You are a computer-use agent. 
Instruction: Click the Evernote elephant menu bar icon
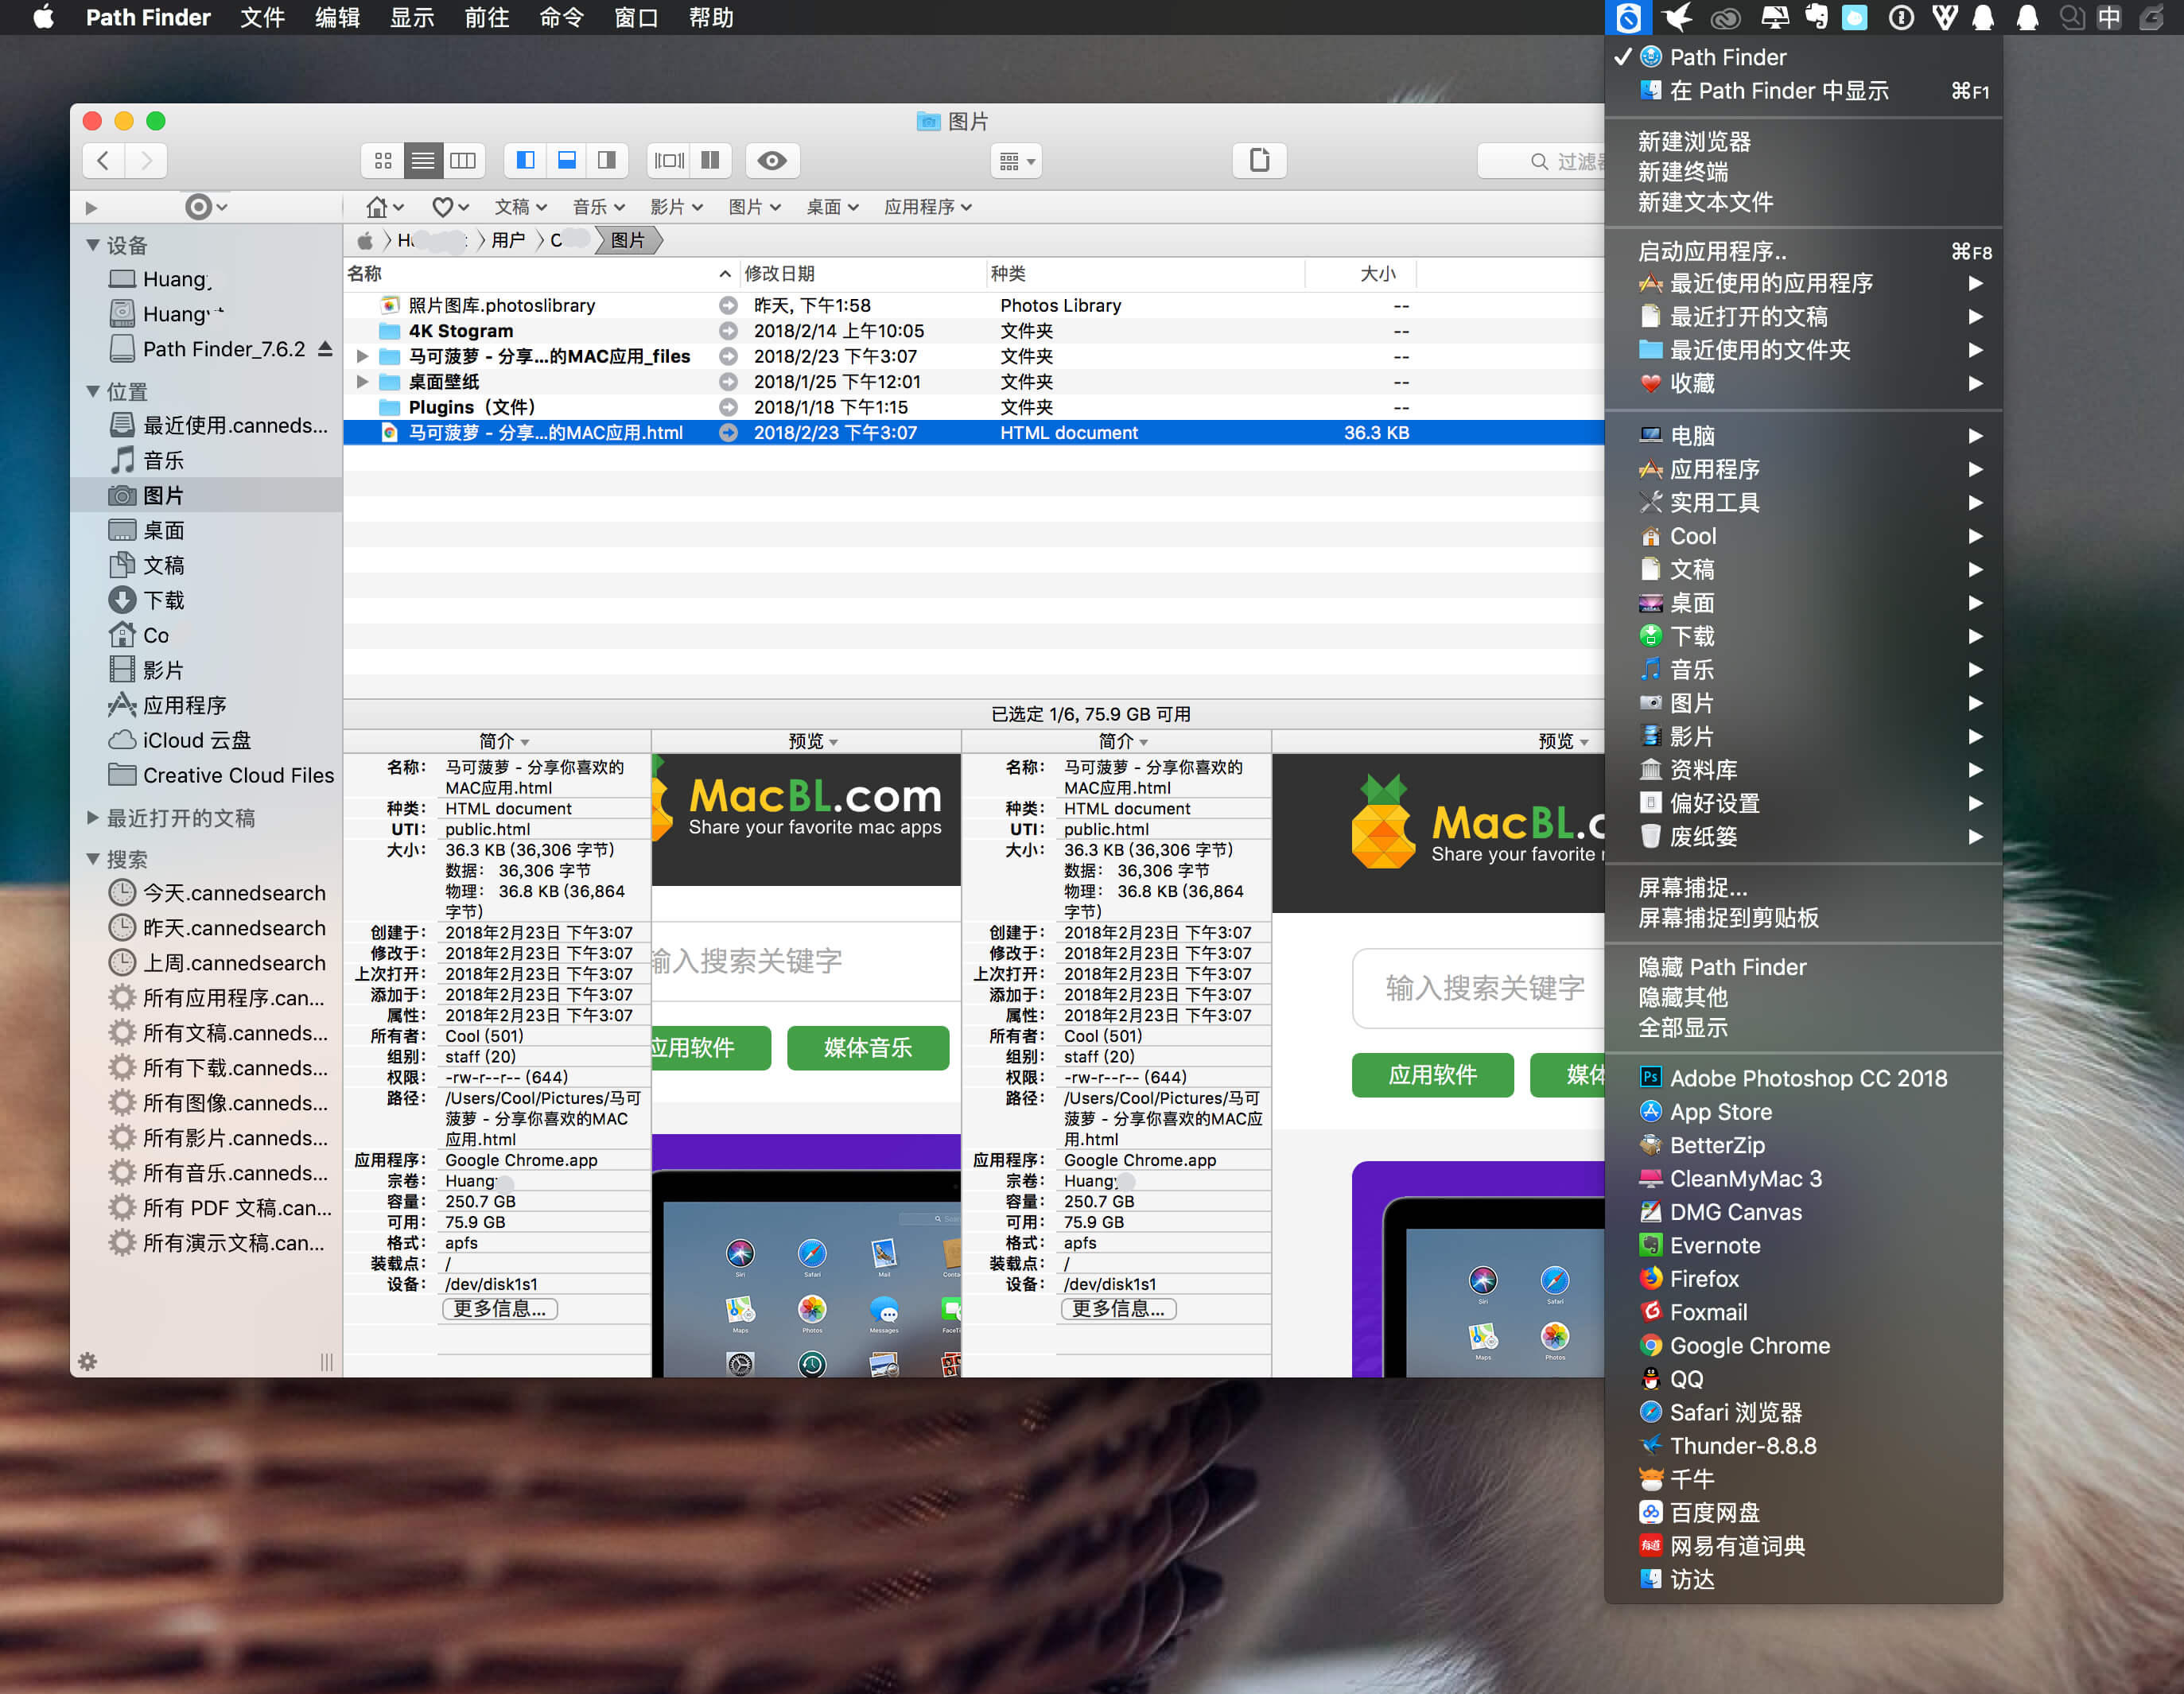[x=1817, y=18]
